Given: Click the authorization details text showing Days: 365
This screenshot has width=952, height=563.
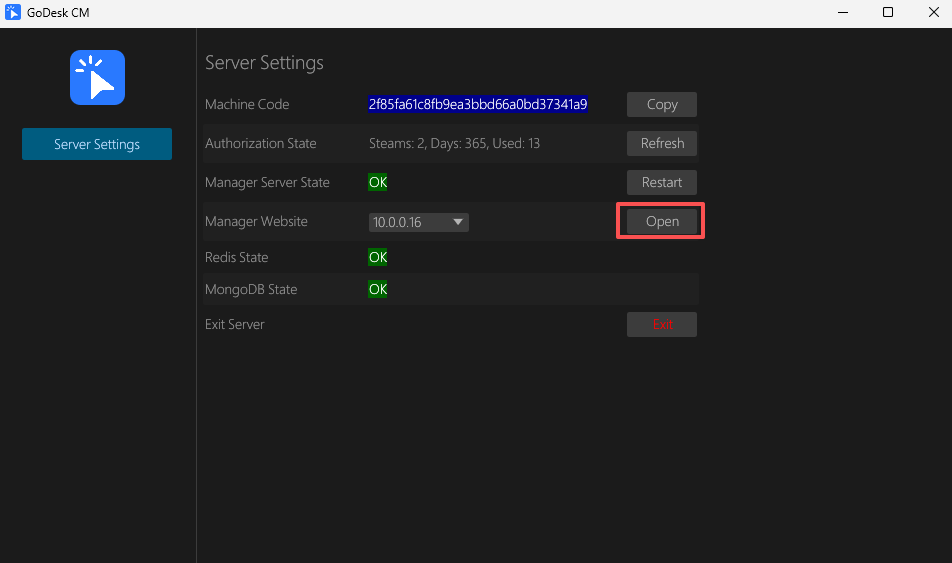Looking at the screenshot, I should point(454,143).
